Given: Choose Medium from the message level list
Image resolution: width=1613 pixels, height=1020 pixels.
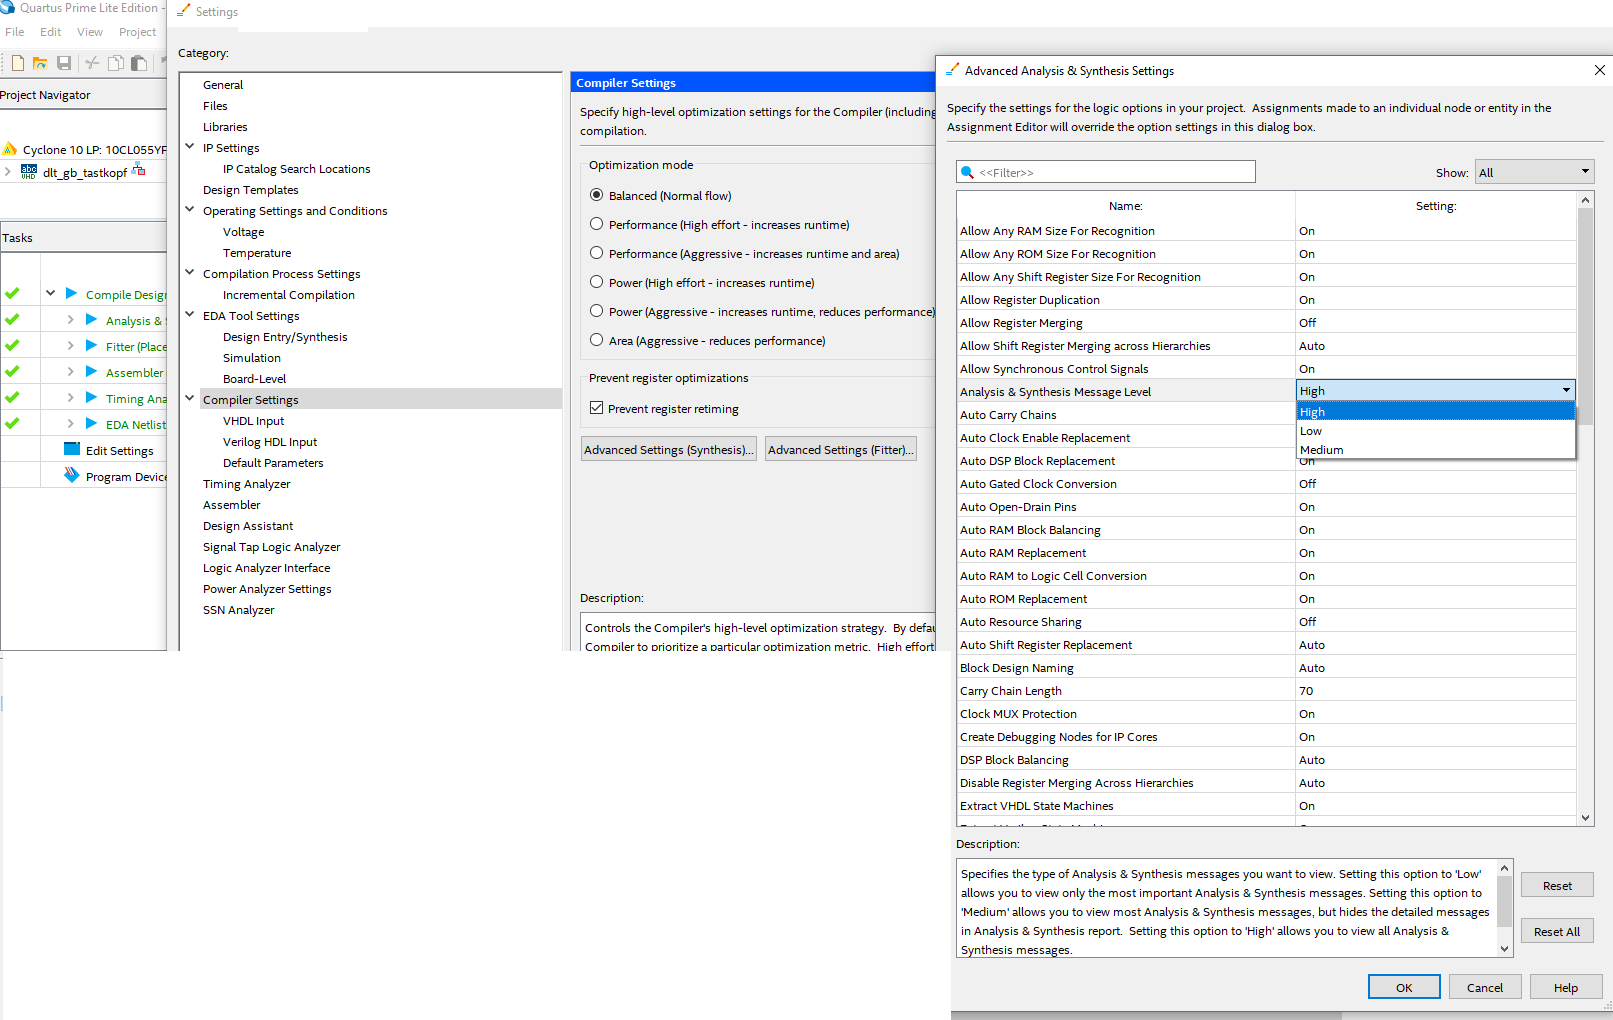Looking at the screenshot, I should tap(1435, 450).
